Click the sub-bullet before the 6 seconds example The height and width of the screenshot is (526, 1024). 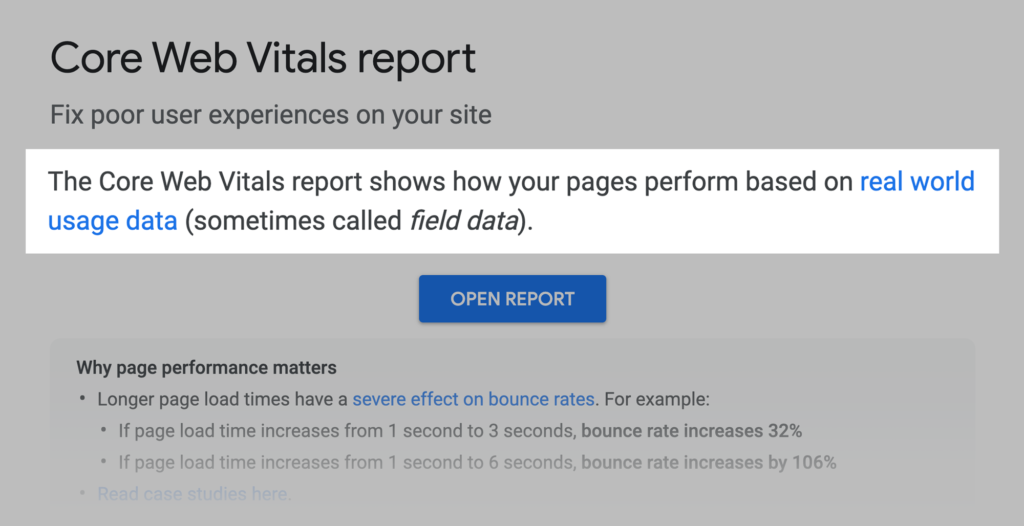coord(104,463)
